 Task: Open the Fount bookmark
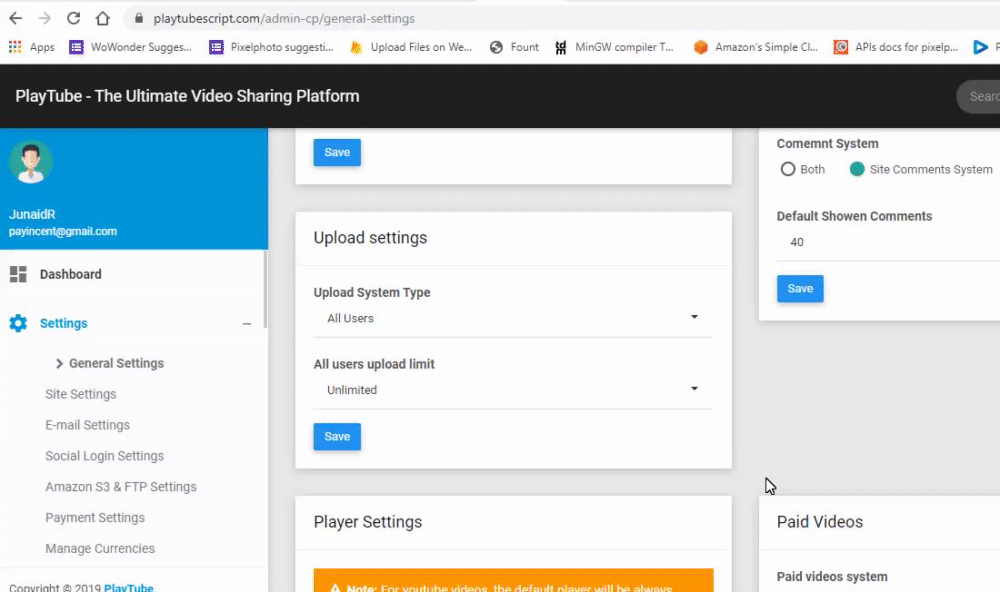tap(514, 47)
